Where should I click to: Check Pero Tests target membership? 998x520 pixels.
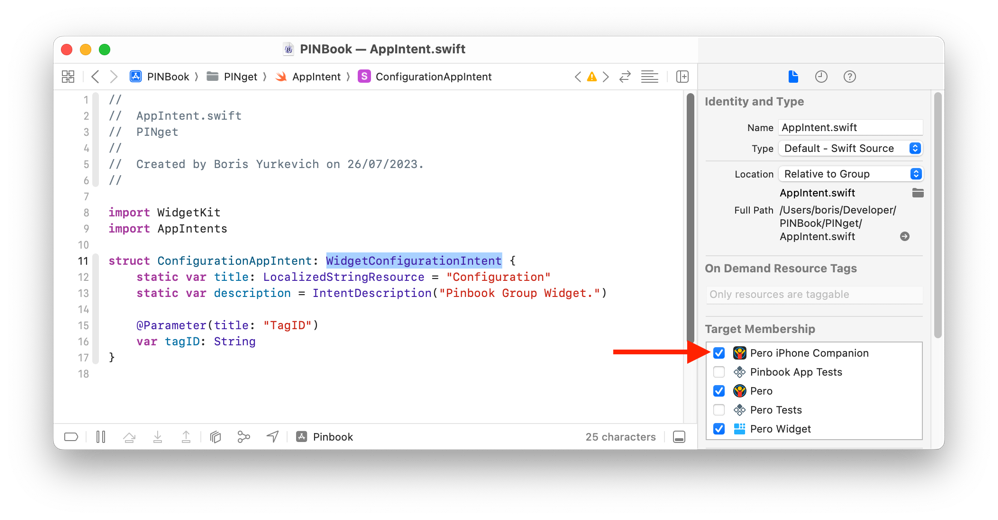pyautogui.click(x=719, y=410)
